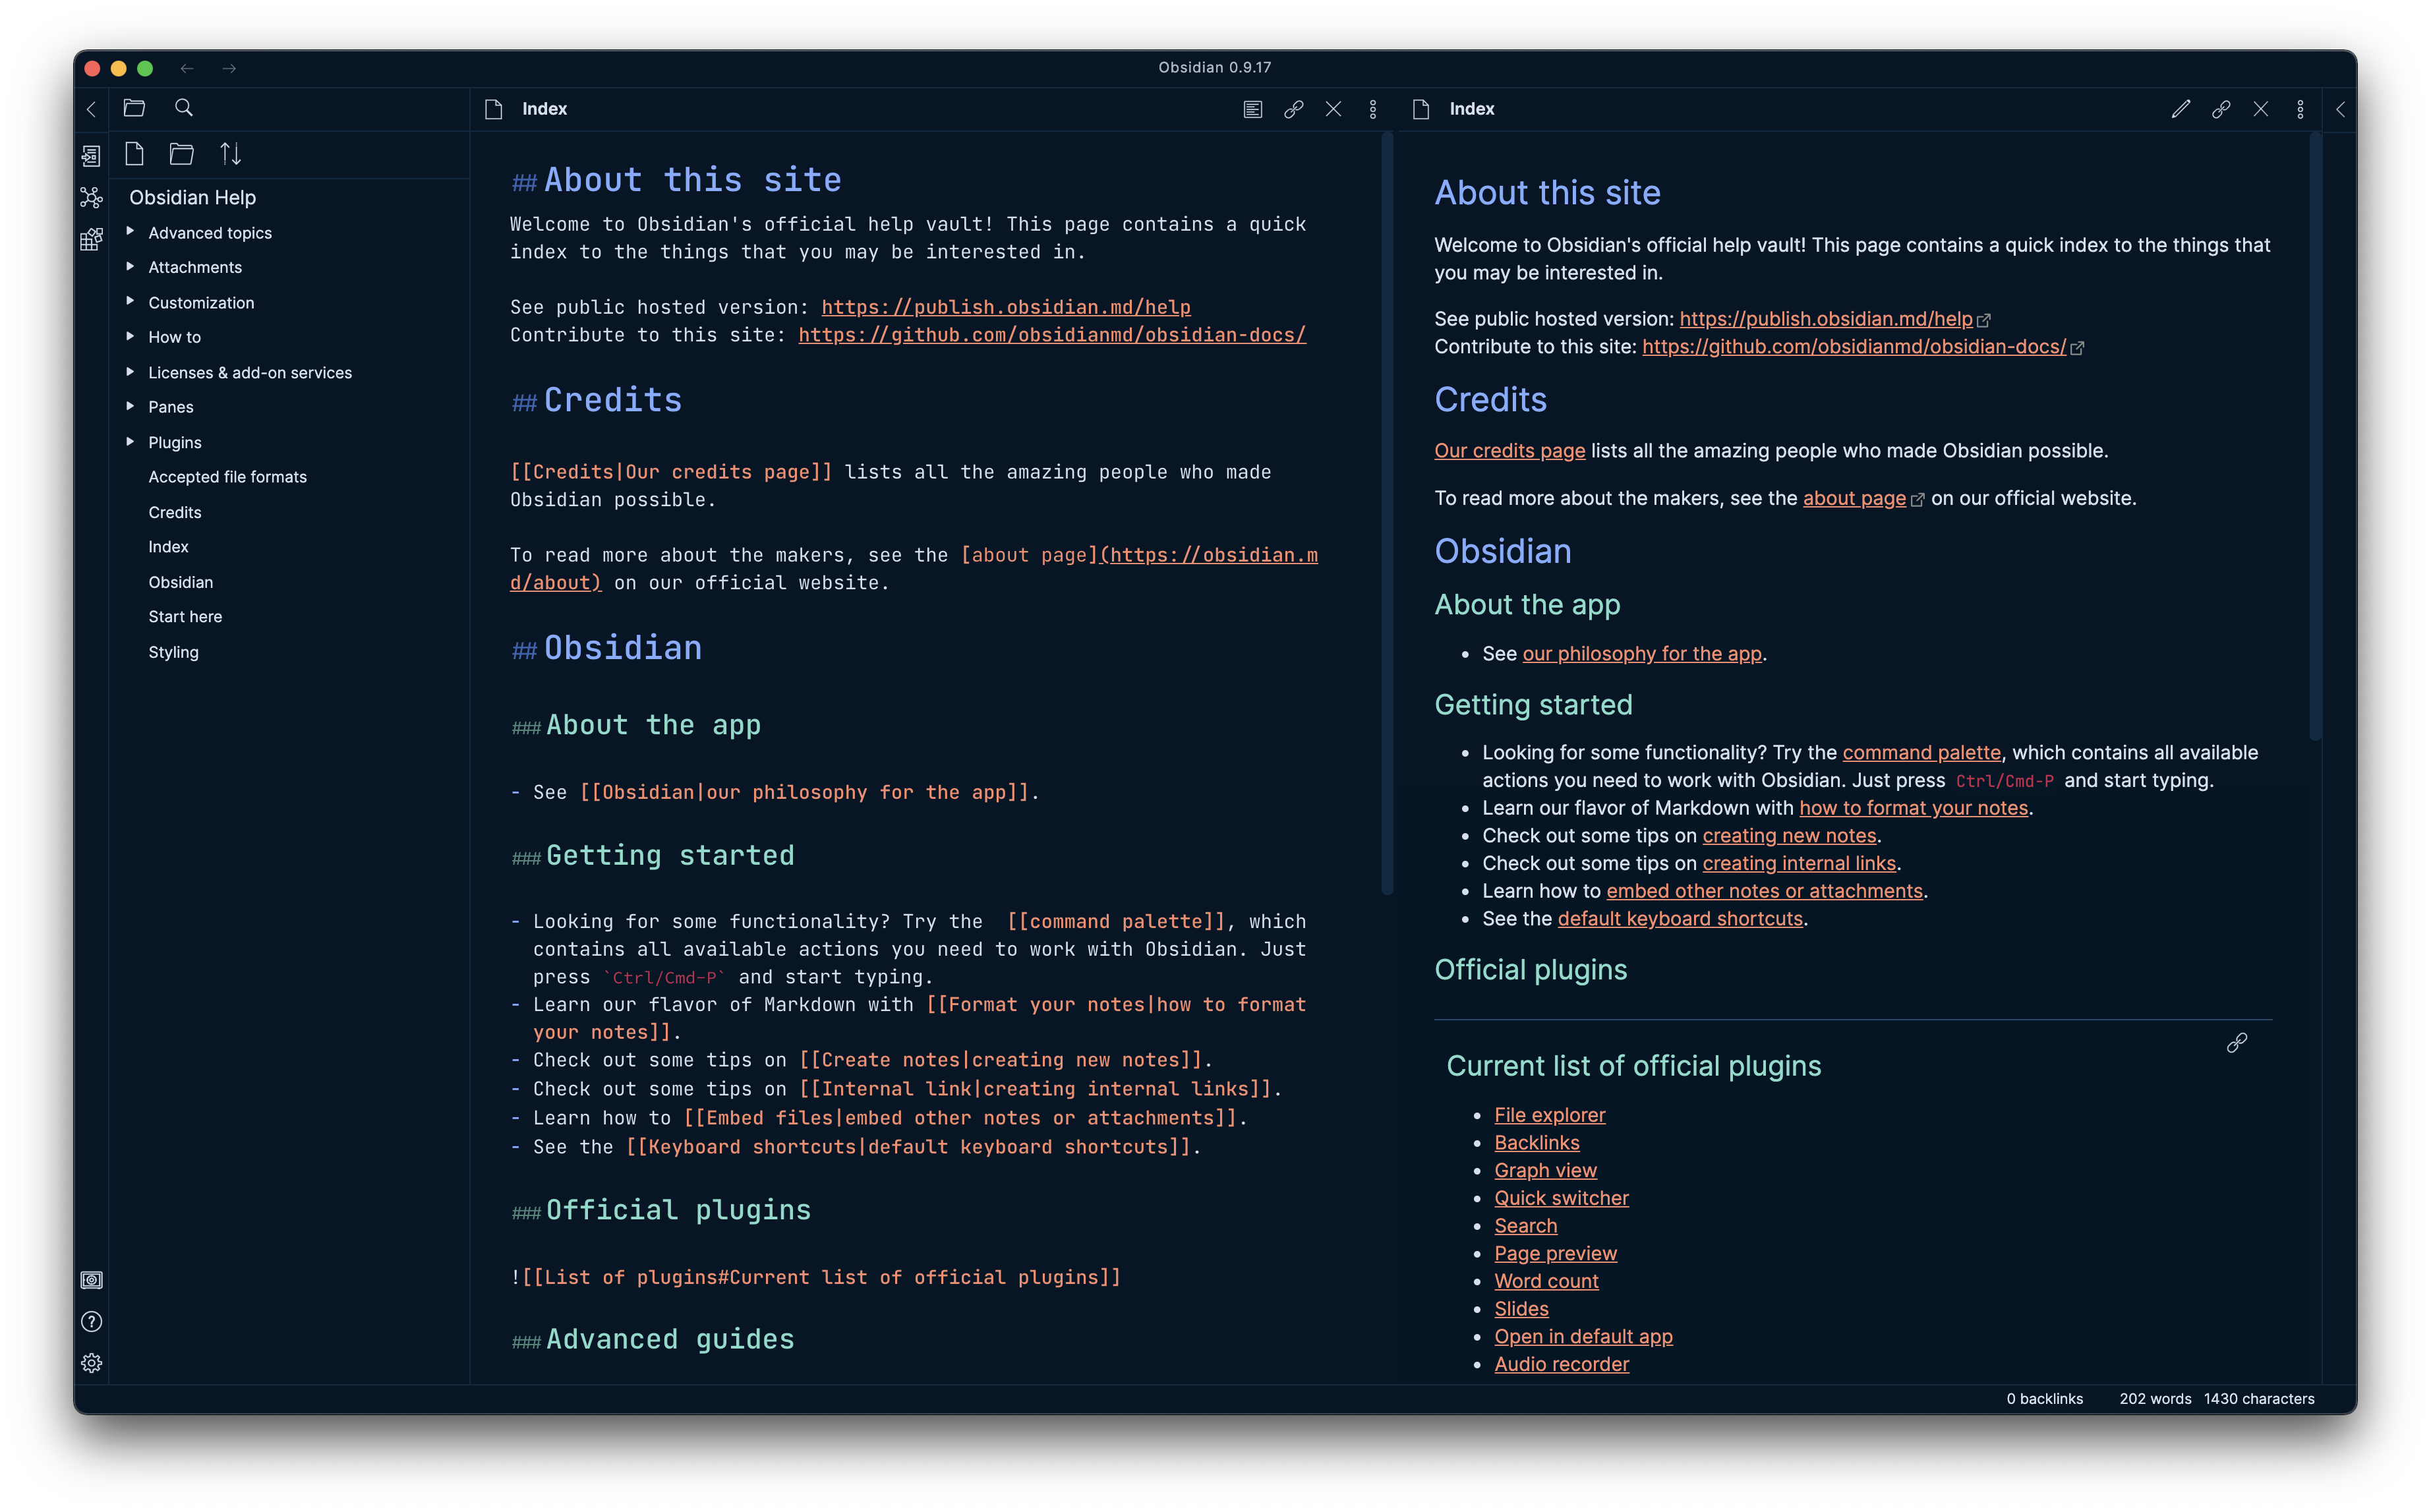2431x1512 pixels.
Task: Change sort order in file explorer
Action: tap(230, 154)
